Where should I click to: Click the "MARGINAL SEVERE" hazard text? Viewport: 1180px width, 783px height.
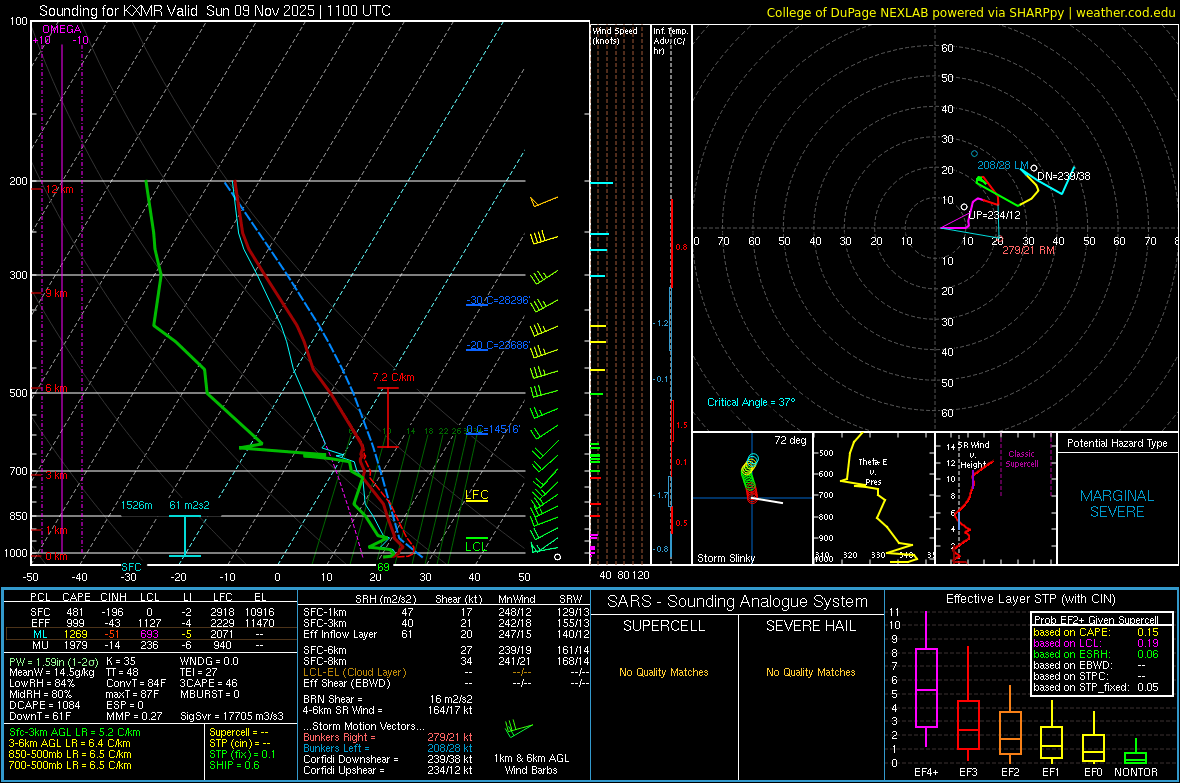tap(1117, 504)
